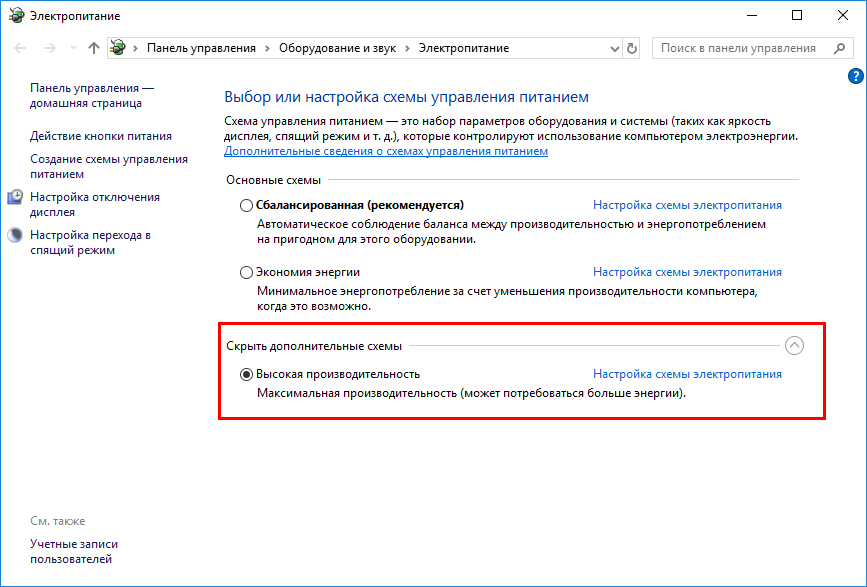Click the sleep mode moon icon
867x587 pixels.
[15, 235]
